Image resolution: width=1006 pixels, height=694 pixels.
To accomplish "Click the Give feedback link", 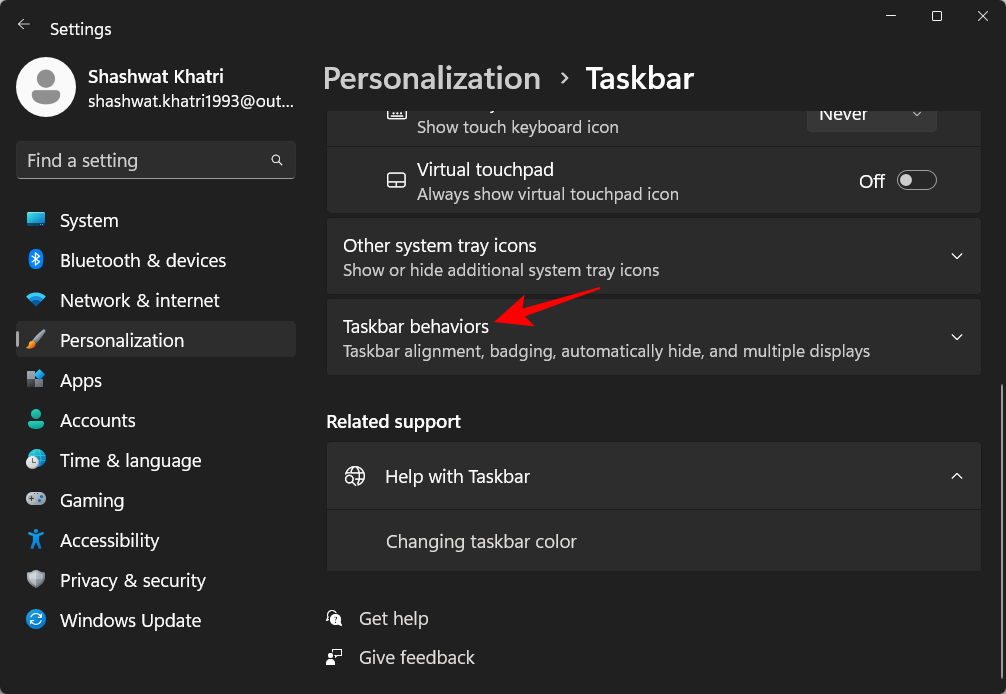I will 416,657.
